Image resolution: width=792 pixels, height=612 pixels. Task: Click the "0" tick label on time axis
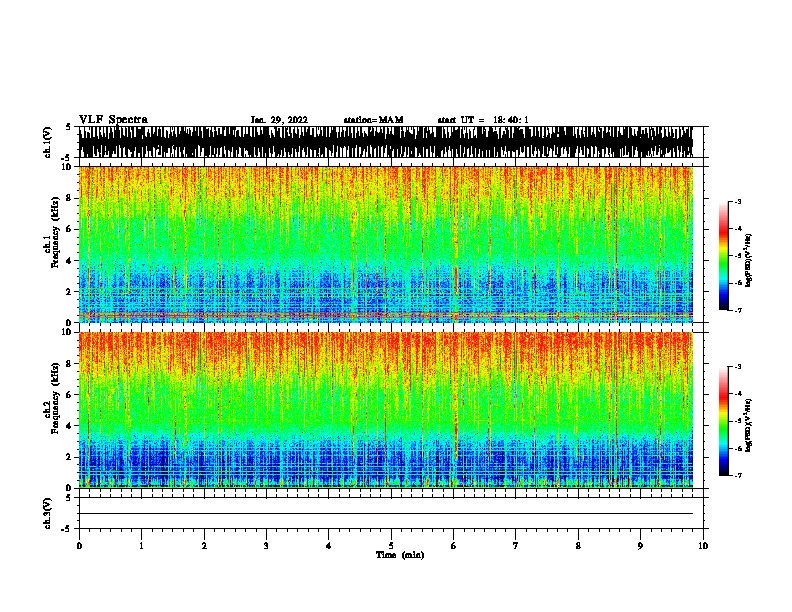(x=79, y=546)
